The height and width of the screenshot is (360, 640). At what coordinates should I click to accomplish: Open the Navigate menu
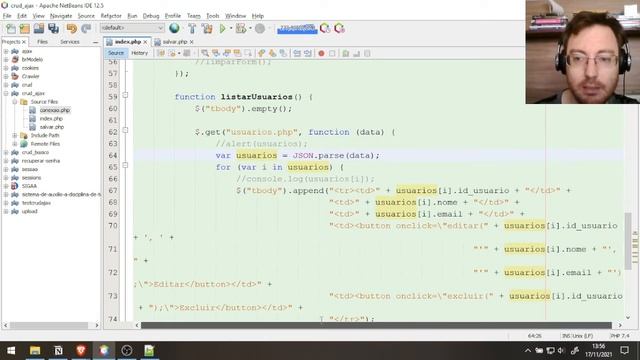pos(61,16)
